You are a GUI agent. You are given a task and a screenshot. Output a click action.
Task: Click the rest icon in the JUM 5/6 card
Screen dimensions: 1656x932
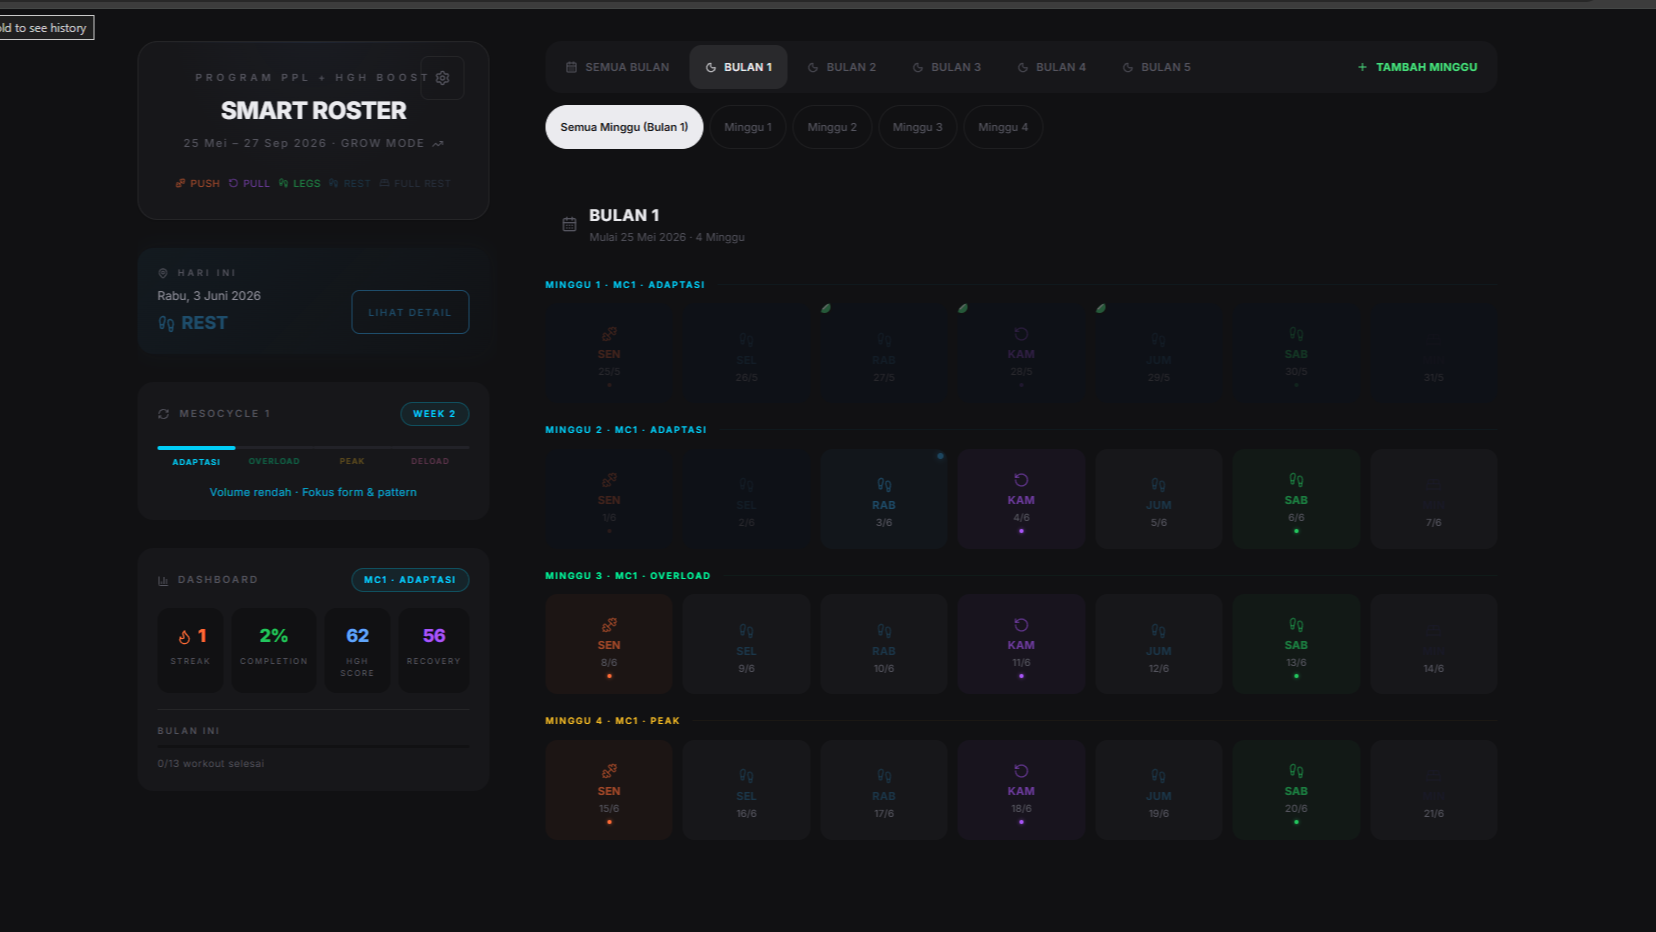click(1158, 485)
